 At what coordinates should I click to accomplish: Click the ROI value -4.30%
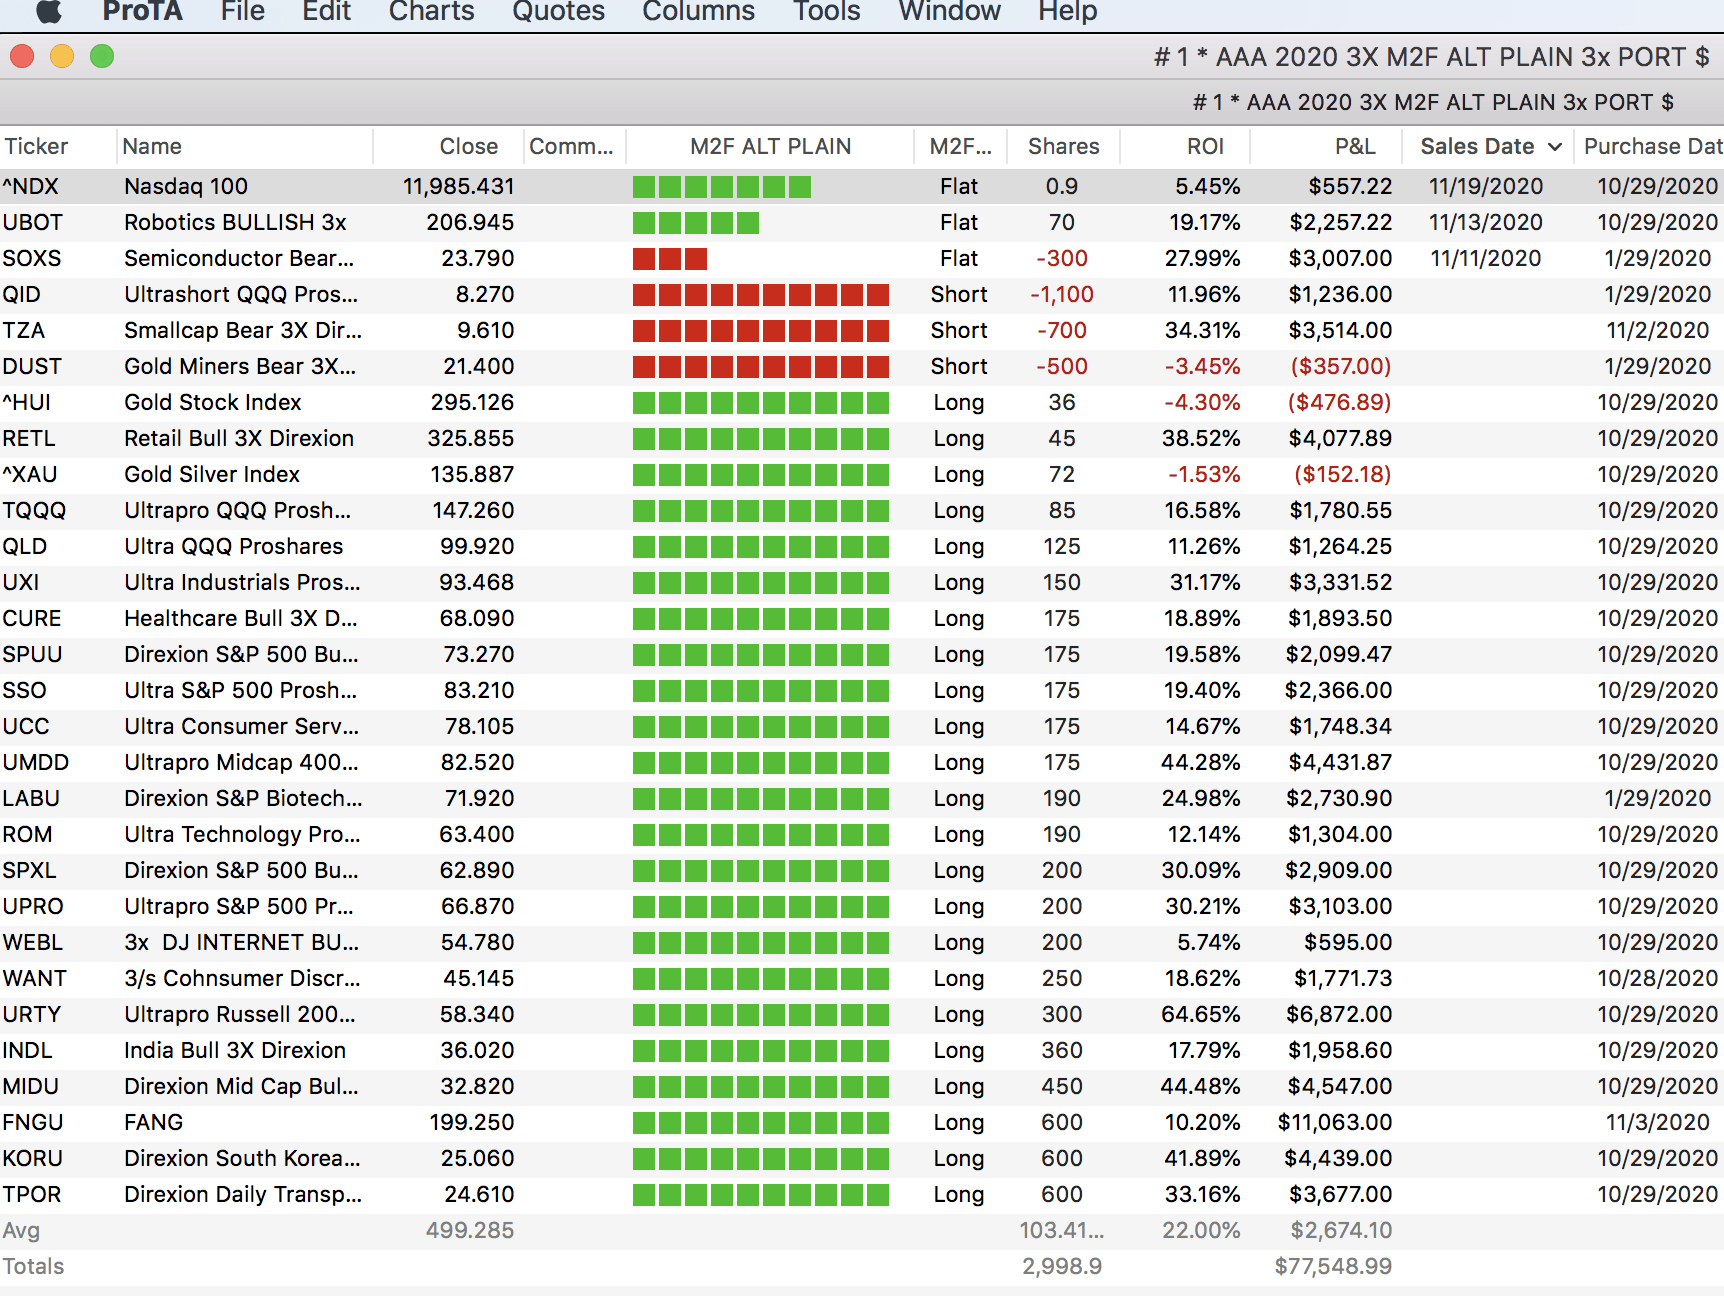point(1202,403)
